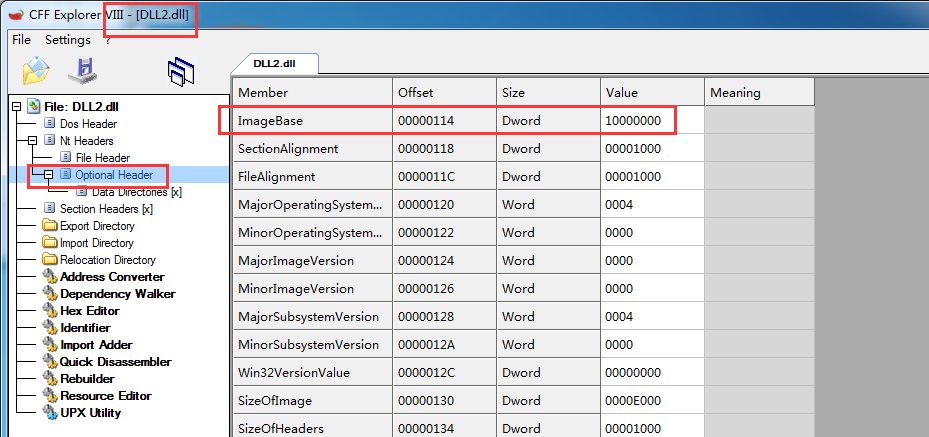Click the Value column header
This screenshot has width=929, height=437.
coord(652,92)
